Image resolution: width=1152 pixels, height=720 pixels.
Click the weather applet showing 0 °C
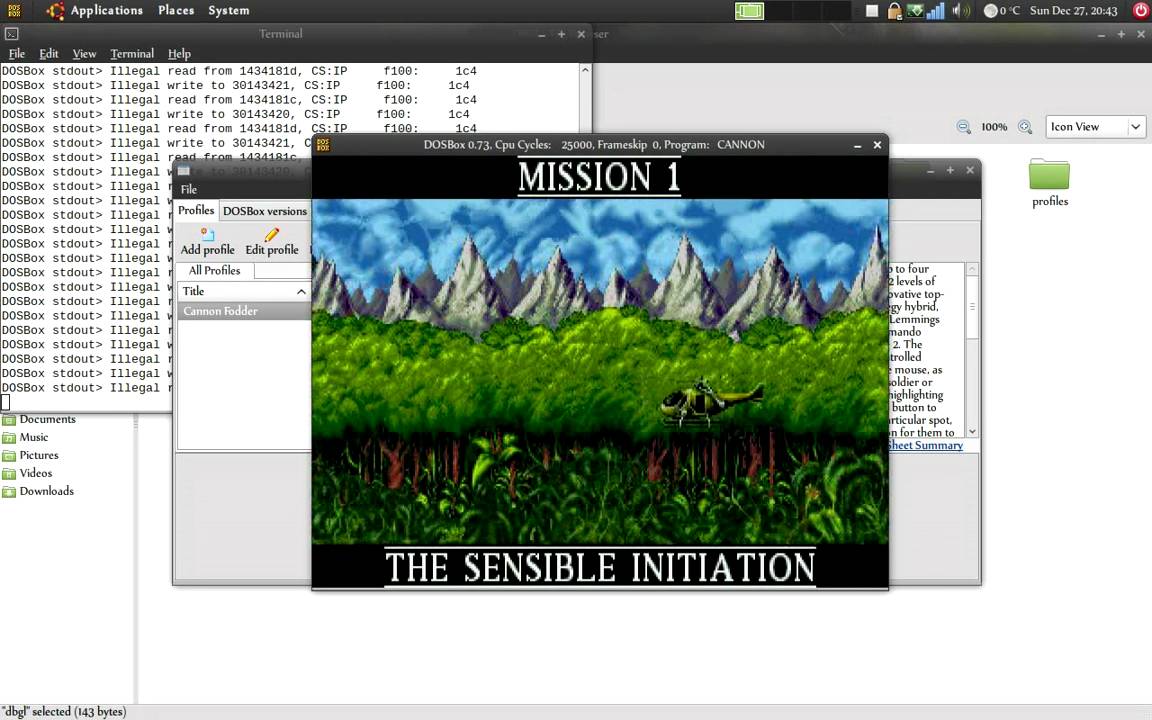point(1002,10)
